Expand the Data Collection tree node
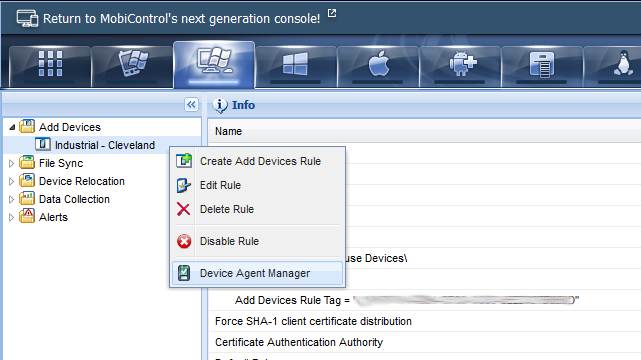Image resolution: width=641 pixels, height=360 pixels. (x=11, y=199)
